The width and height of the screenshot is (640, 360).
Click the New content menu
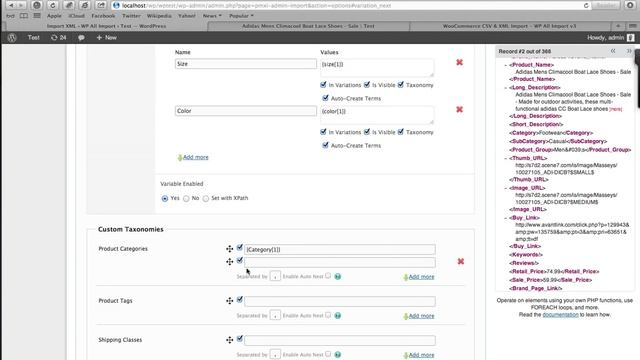107,38
